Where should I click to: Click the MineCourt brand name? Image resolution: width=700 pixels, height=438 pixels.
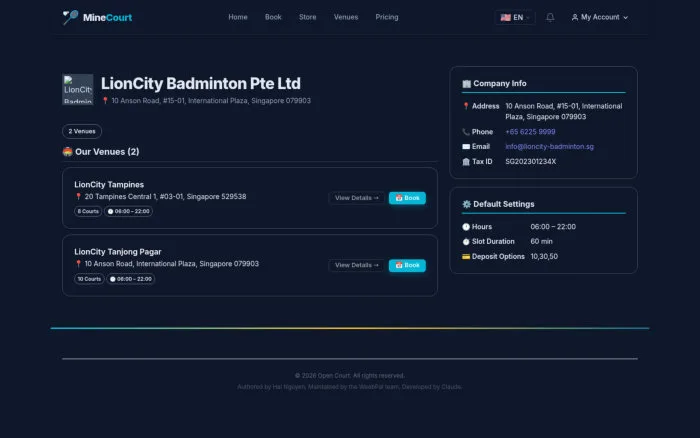(108, 17)
